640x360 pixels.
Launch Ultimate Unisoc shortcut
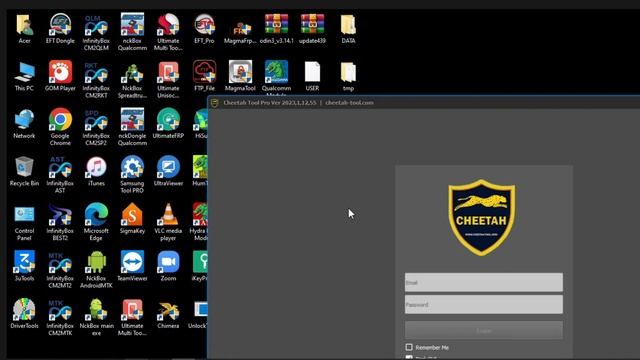pyautogui.click(x=168, y=73)
